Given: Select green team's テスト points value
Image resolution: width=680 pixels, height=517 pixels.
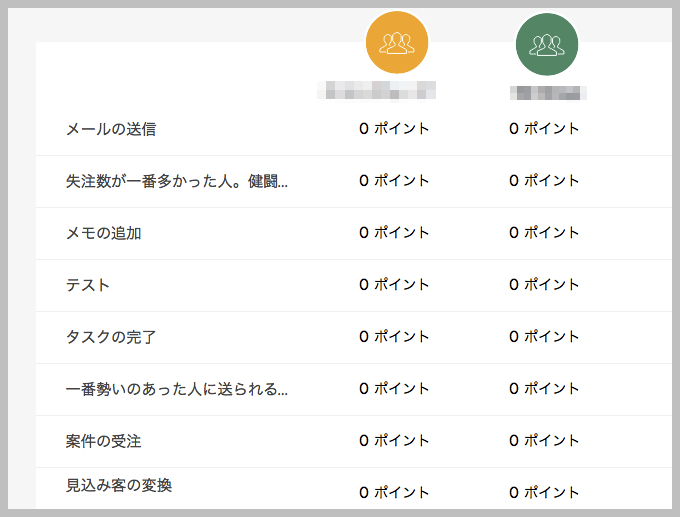Looking at the screenshot, I should coord(544,284).
